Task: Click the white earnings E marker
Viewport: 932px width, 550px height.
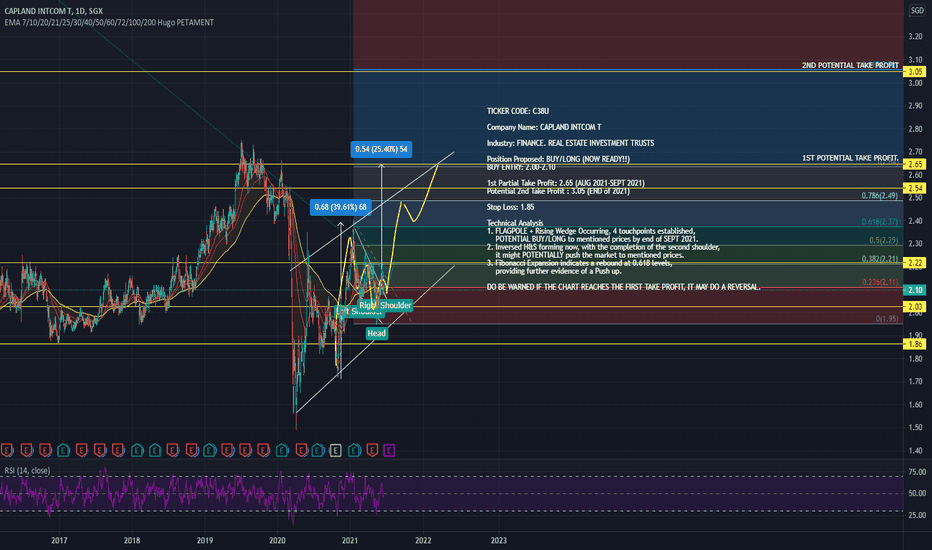Action: (335, 451)
